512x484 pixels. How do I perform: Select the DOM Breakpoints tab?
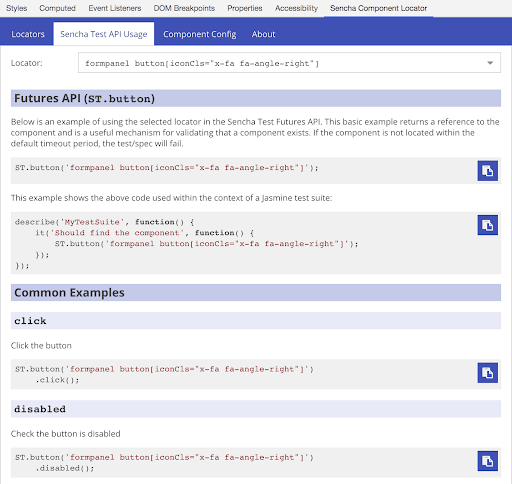coord(184,8)
